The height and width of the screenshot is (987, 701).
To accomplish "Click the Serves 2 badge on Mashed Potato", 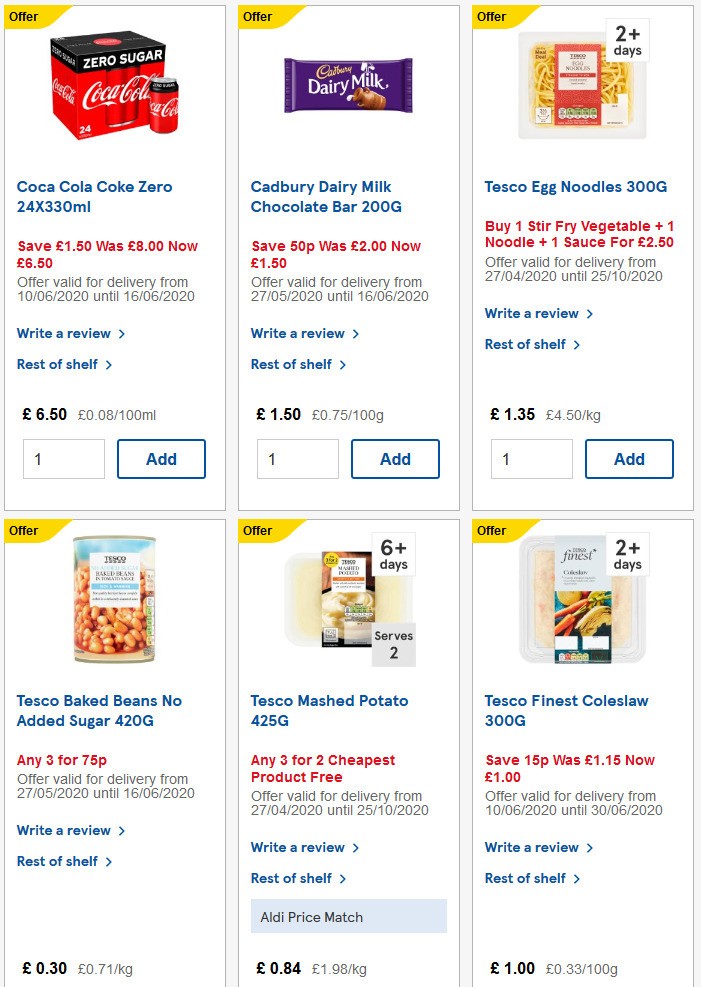I will (x=393, y=641).
